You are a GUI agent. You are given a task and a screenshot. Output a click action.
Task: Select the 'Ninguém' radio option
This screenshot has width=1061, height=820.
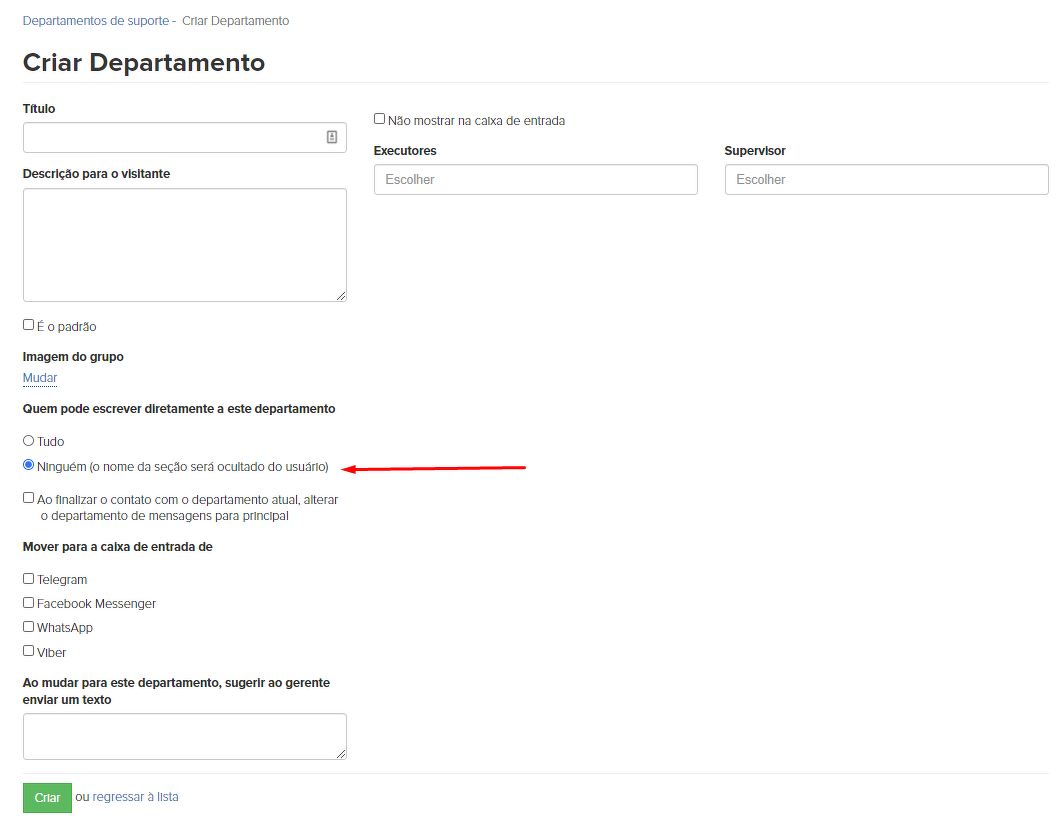pyautogui.click(x=29, y=465)
